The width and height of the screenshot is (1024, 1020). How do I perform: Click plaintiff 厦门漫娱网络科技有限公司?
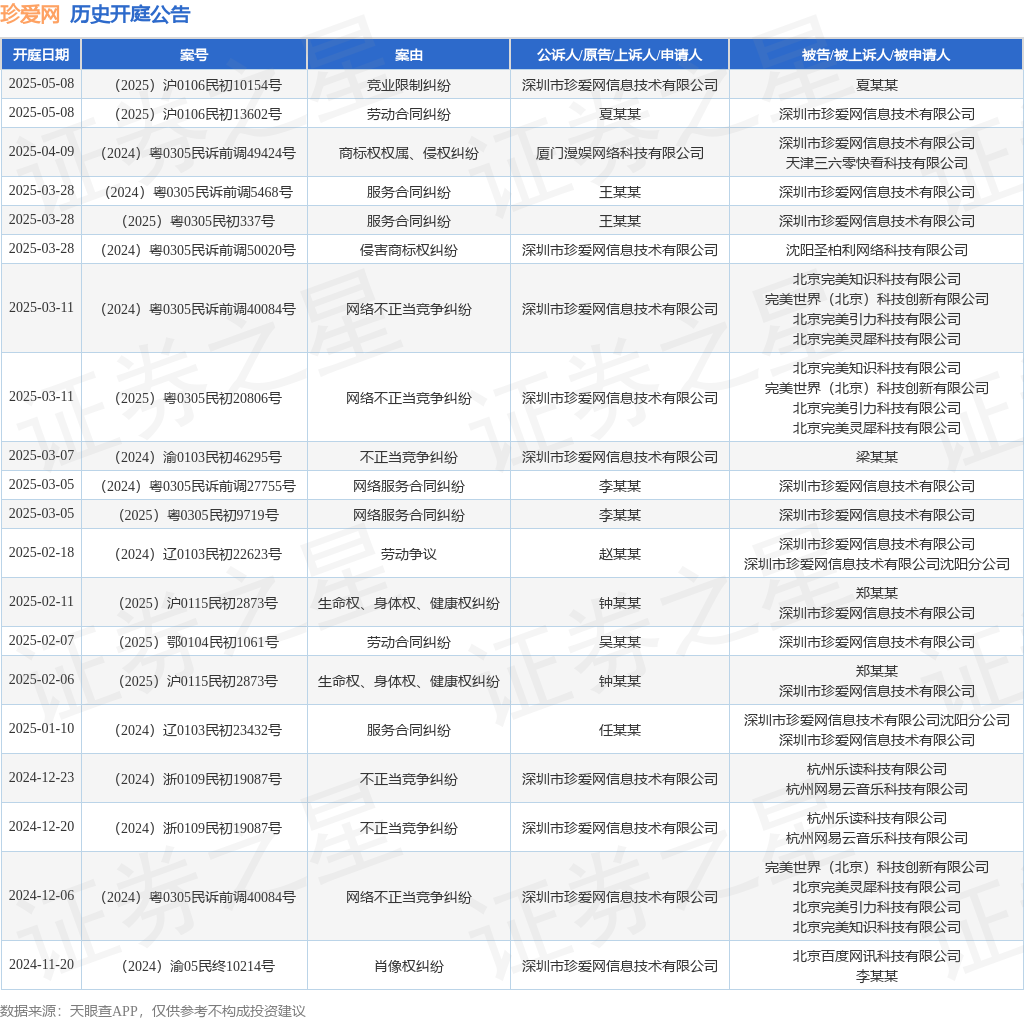620,153
